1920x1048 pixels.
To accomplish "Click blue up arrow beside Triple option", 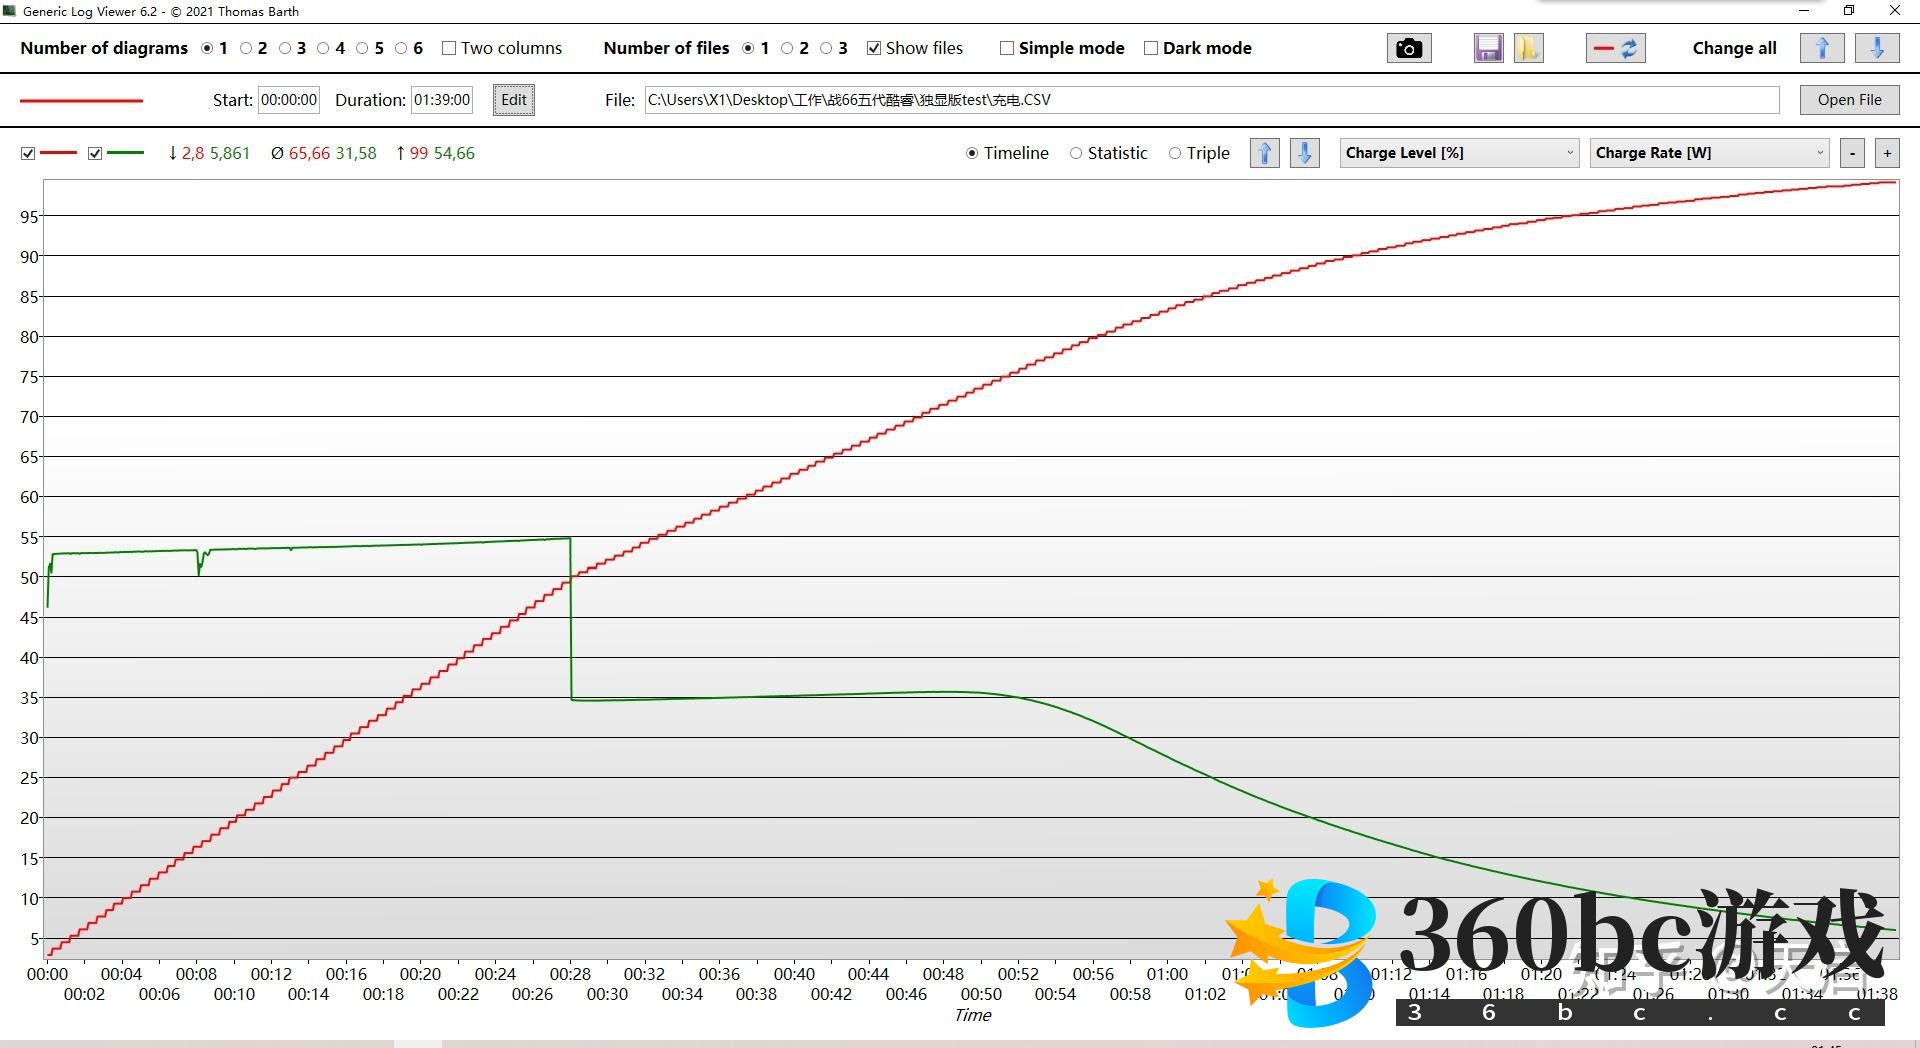I will (1265, 153).
